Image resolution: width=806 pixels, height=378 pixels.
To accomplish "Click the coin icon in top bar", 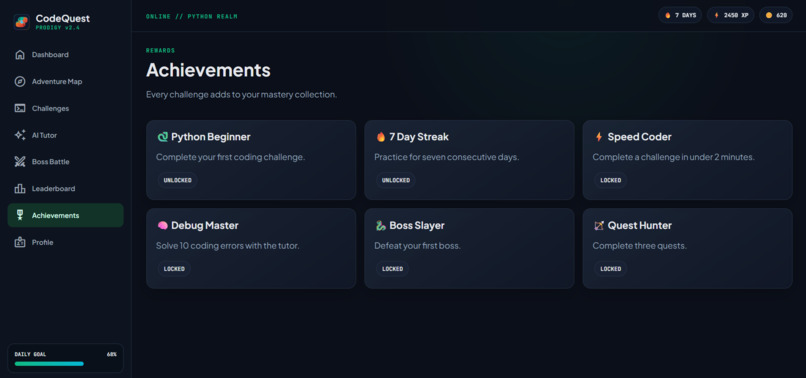I will click(769, 15).
